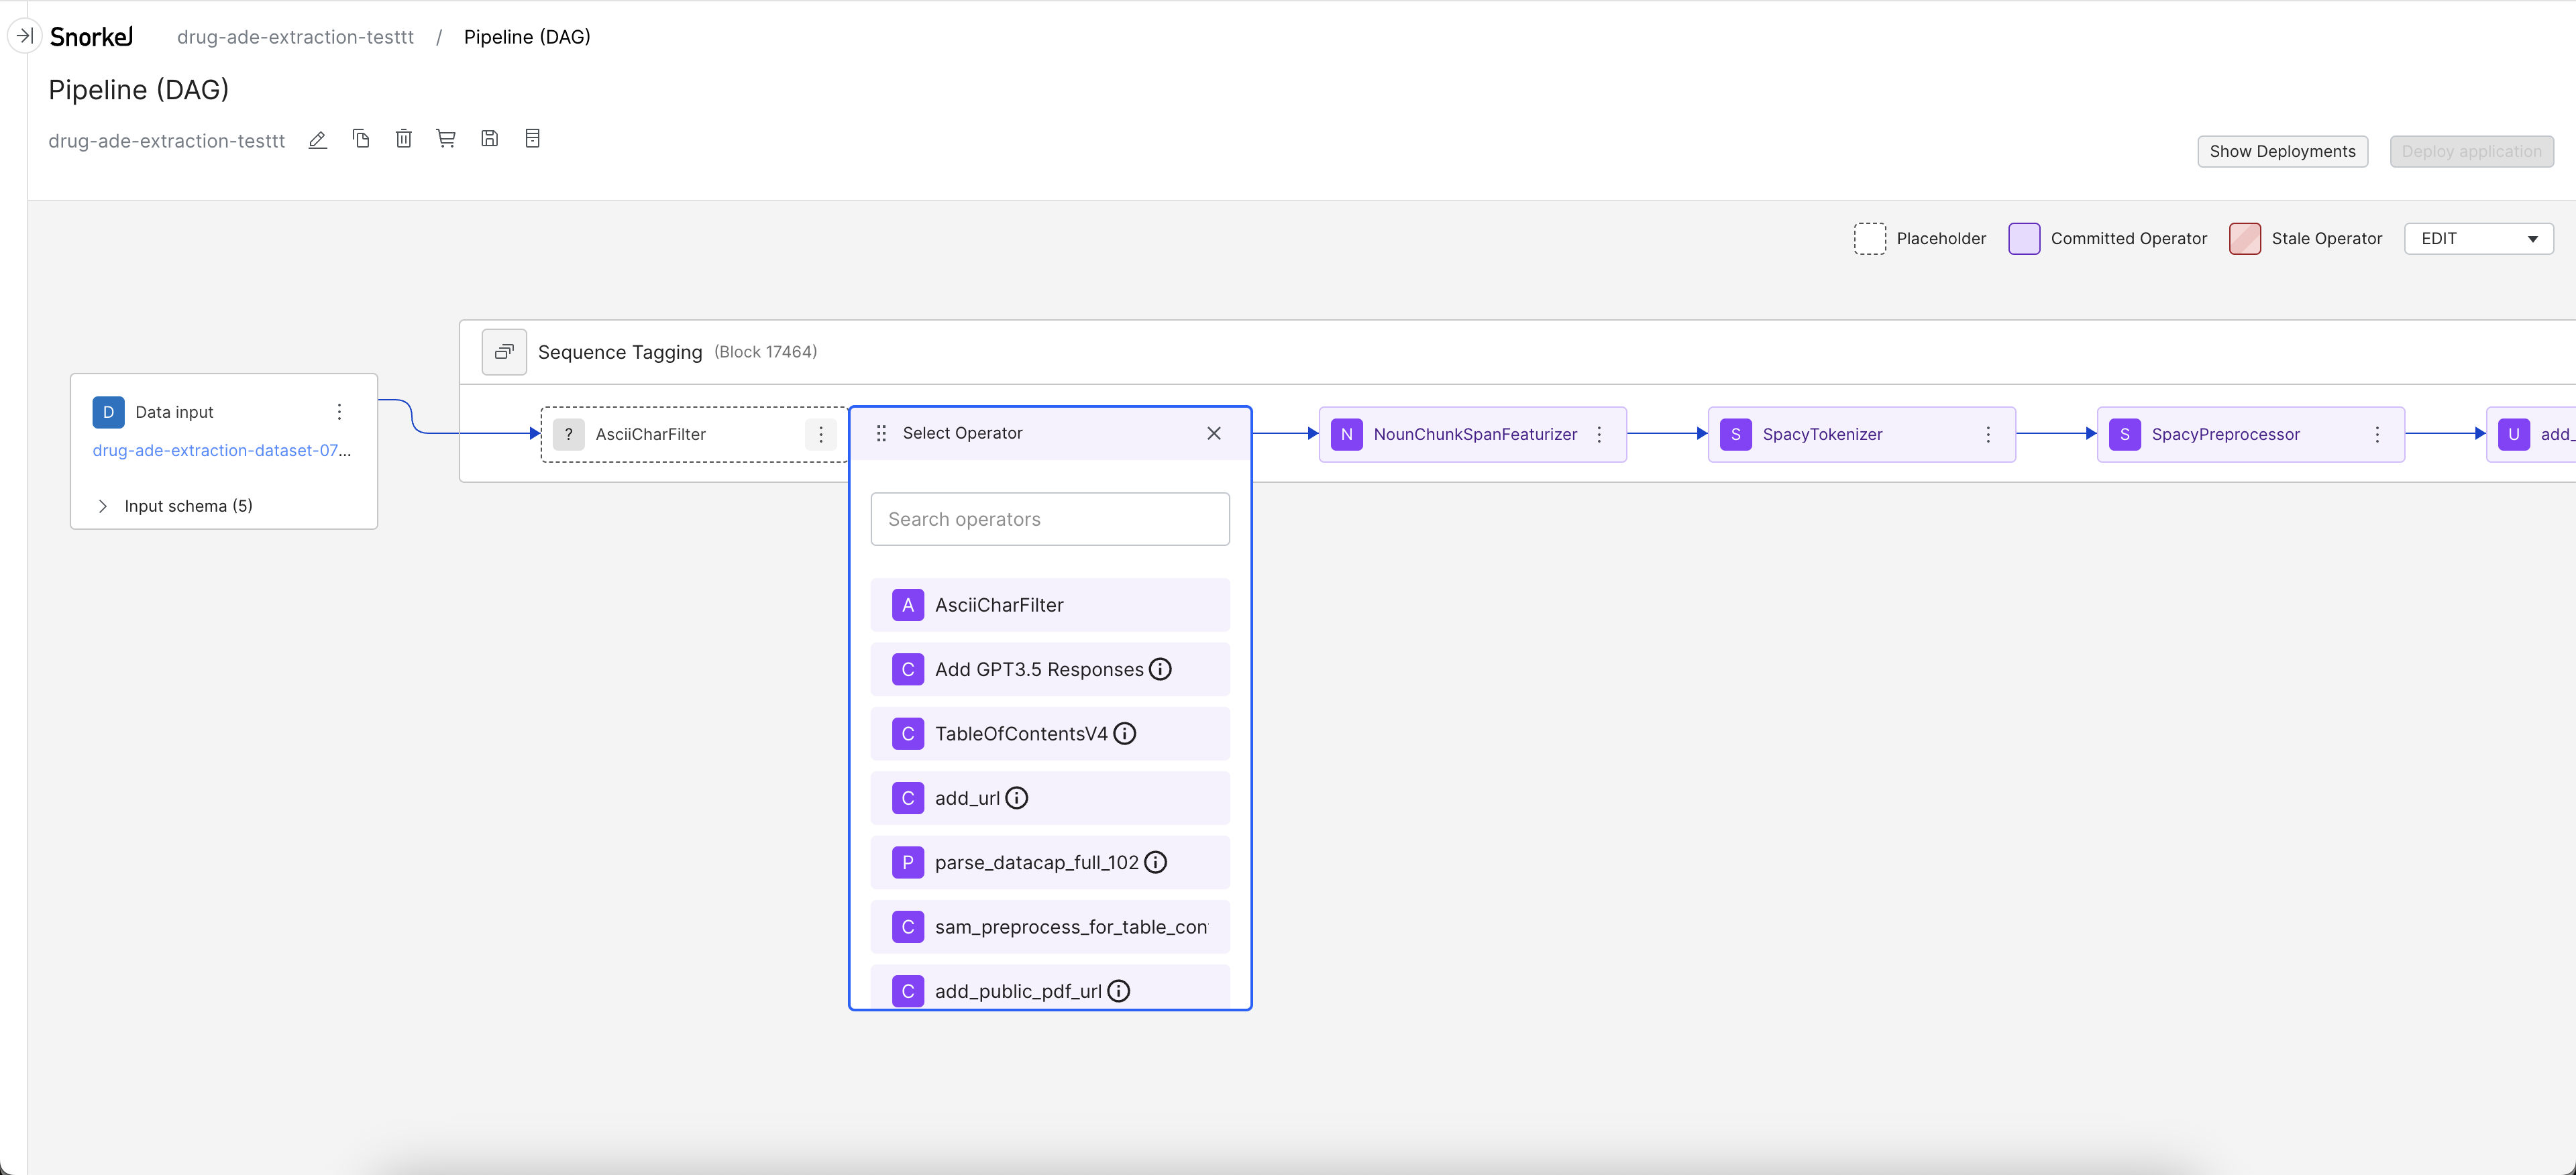Viewport: 2576px width, 1175px height.
Task: Select add_public_pdf_url operator
Action: pyautogui.click(x=1050, y=987)
